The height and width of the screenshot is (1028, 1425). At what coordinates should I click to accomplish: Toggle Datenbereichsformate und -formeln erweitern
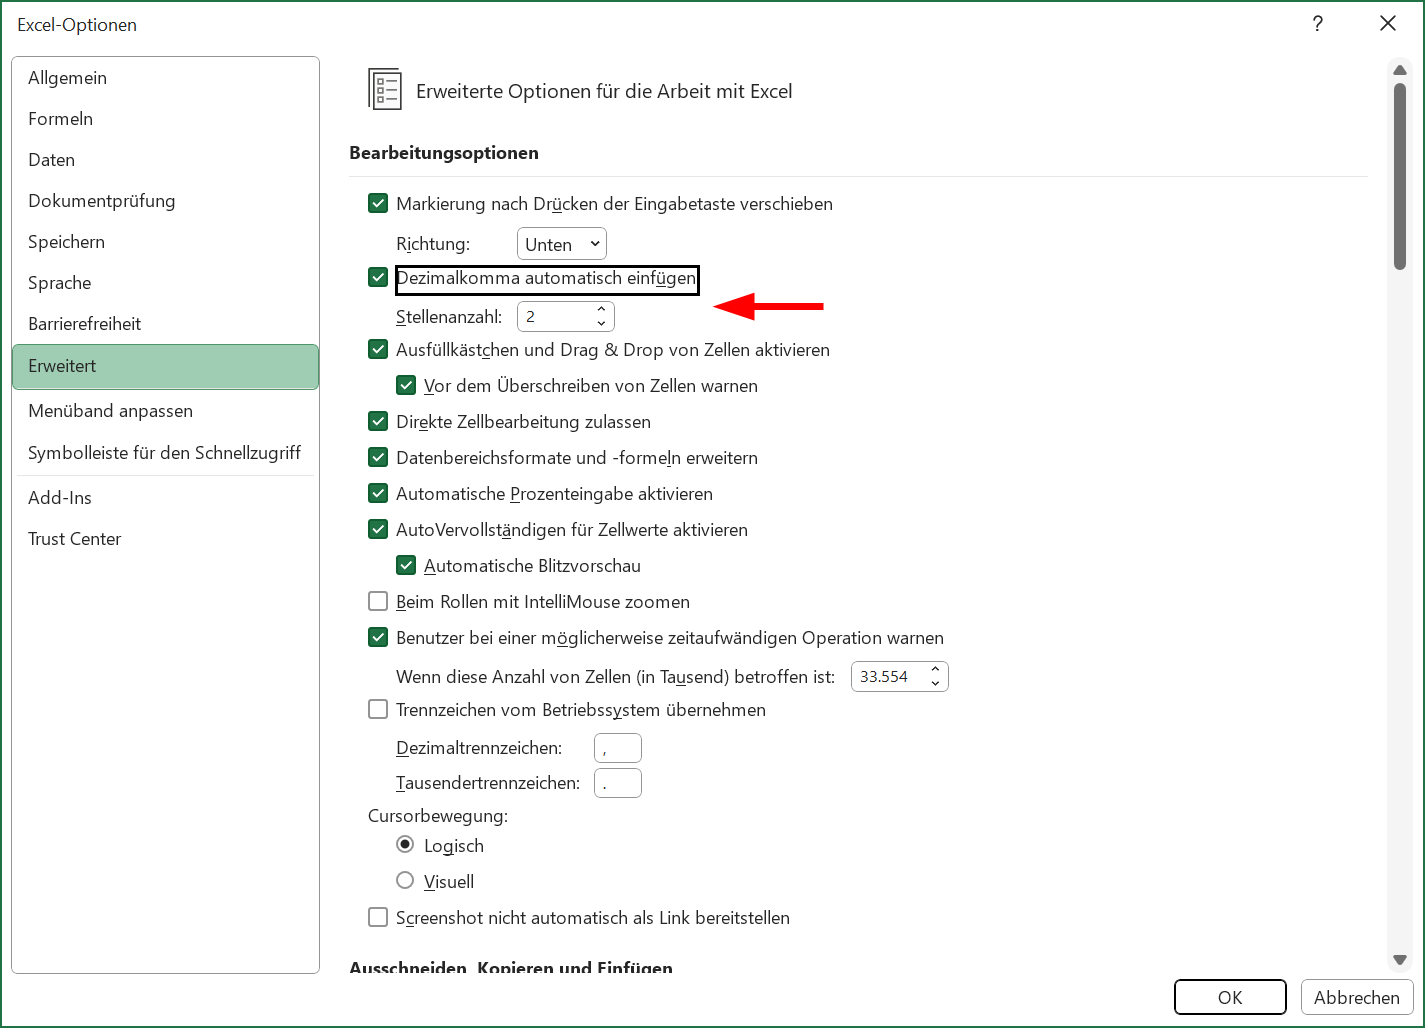coord(378,458)
